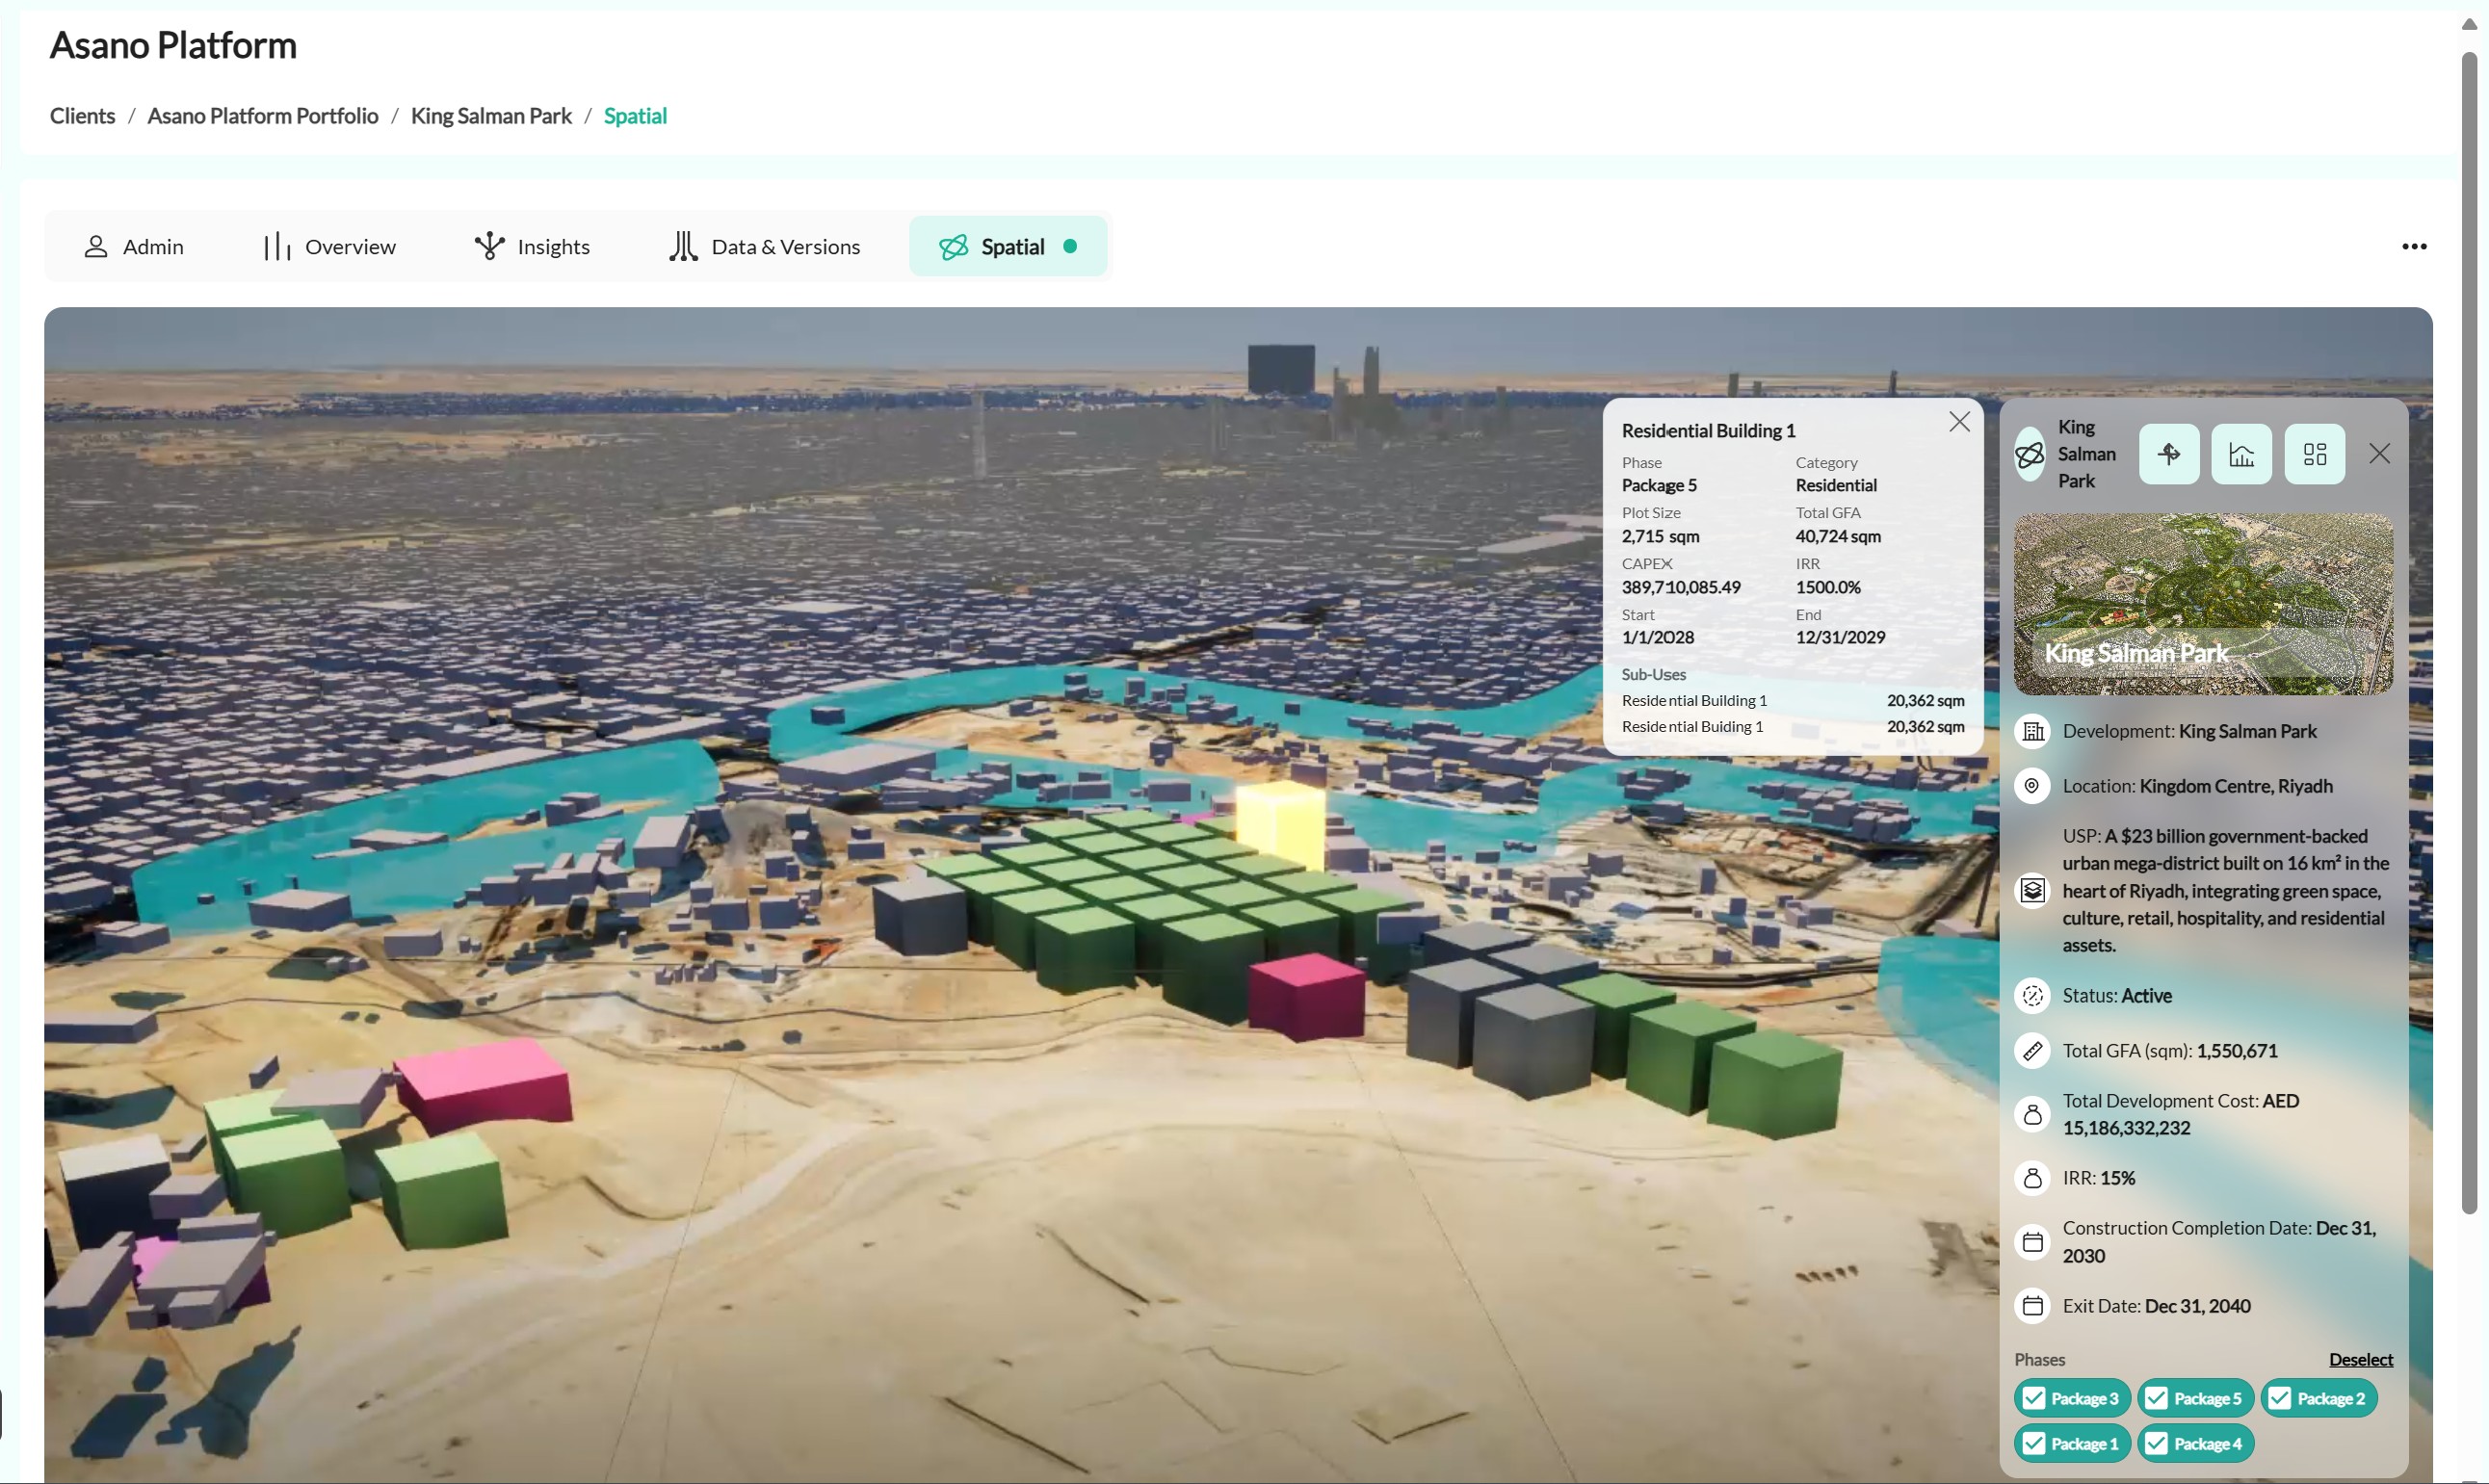Click the Development building icon
2489x1484 pixels.
[2032, 732]
